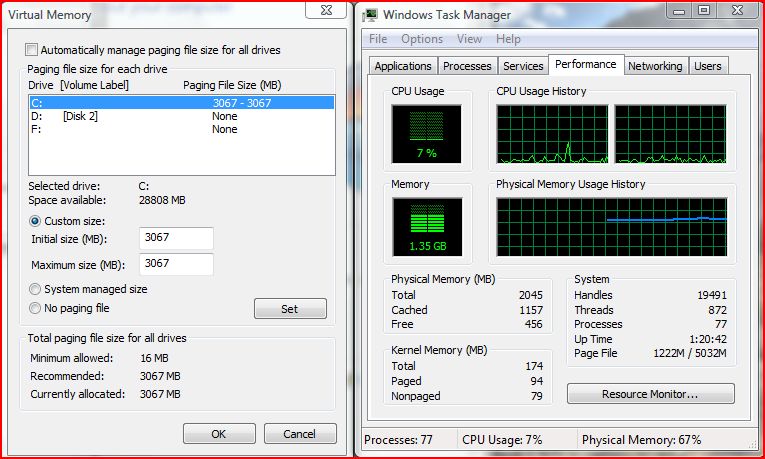Image resolution: width=765 pixels, height=459 pixels.
Task: Click the Memory 1.35 GB meter
Action: tap(427, 227)
